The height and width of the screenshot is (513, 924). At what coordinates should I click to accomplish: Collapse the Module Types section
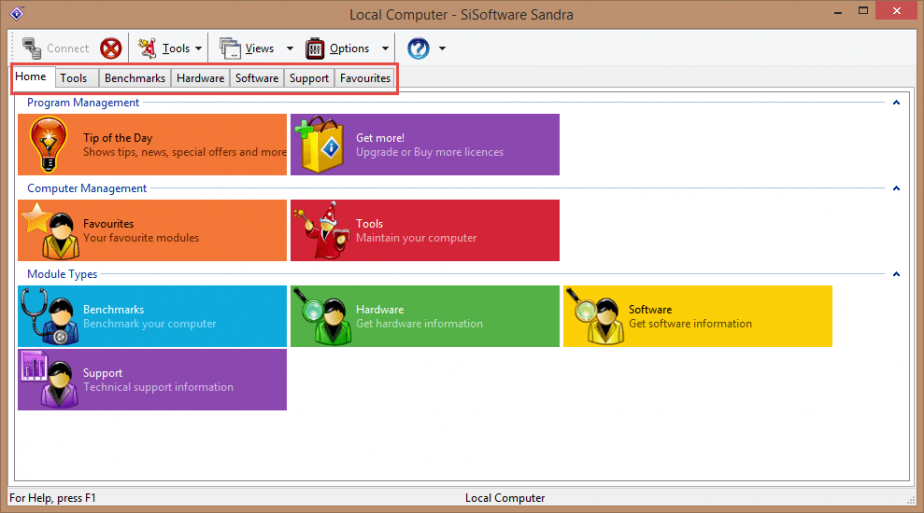[896, 274]
